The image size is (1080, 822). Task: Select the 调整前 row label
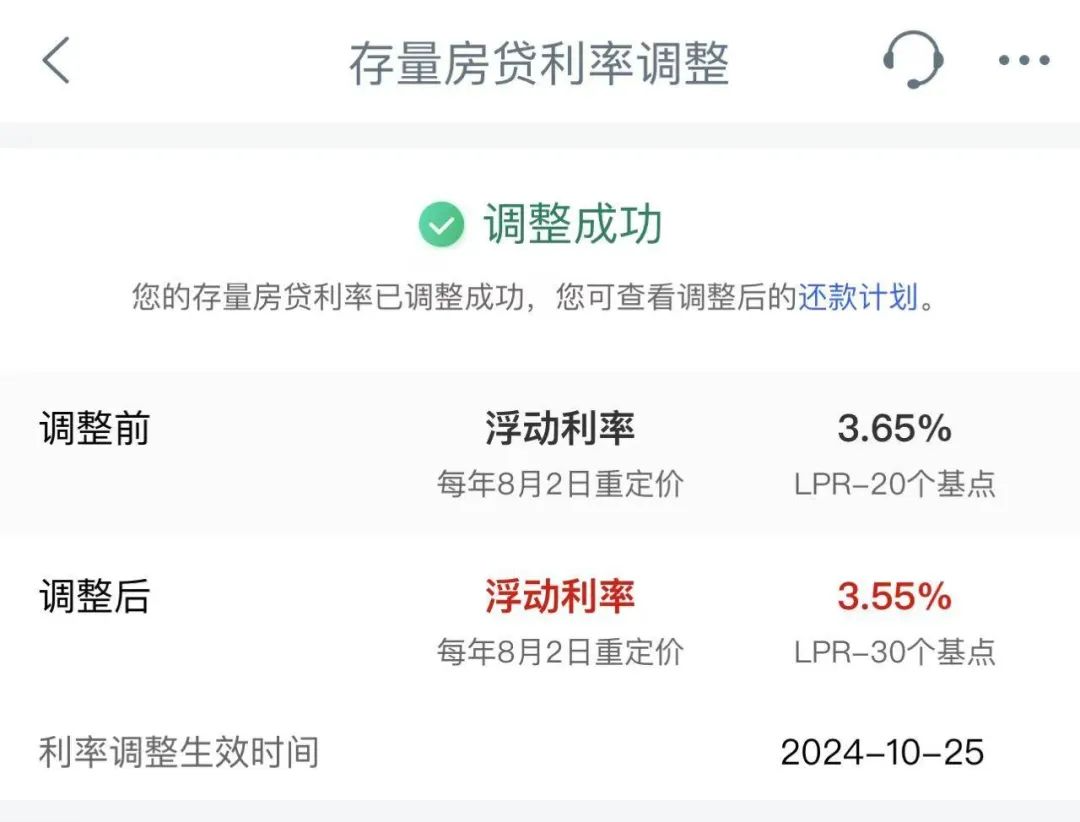[x=94, y=428]
